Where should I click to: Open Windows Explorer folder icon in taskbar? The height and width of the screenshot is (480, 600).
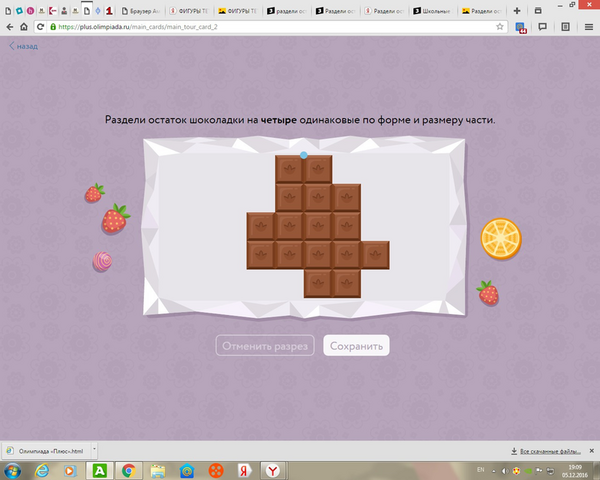click(158, 470)
